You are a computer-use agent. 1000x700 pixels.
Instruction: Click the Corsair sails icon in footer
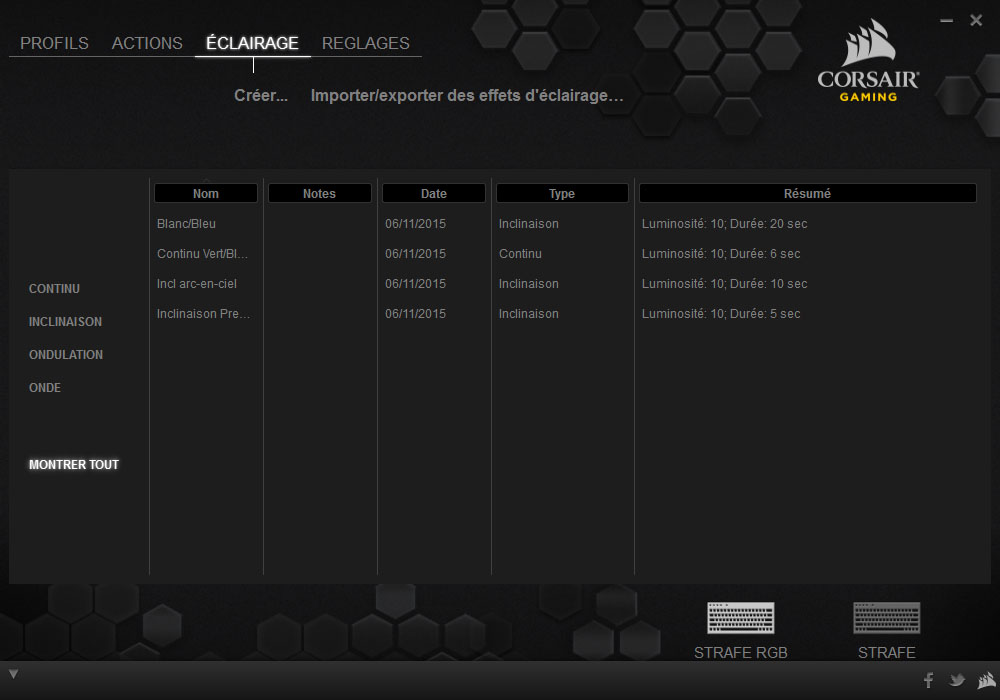[x=986, y=680]
